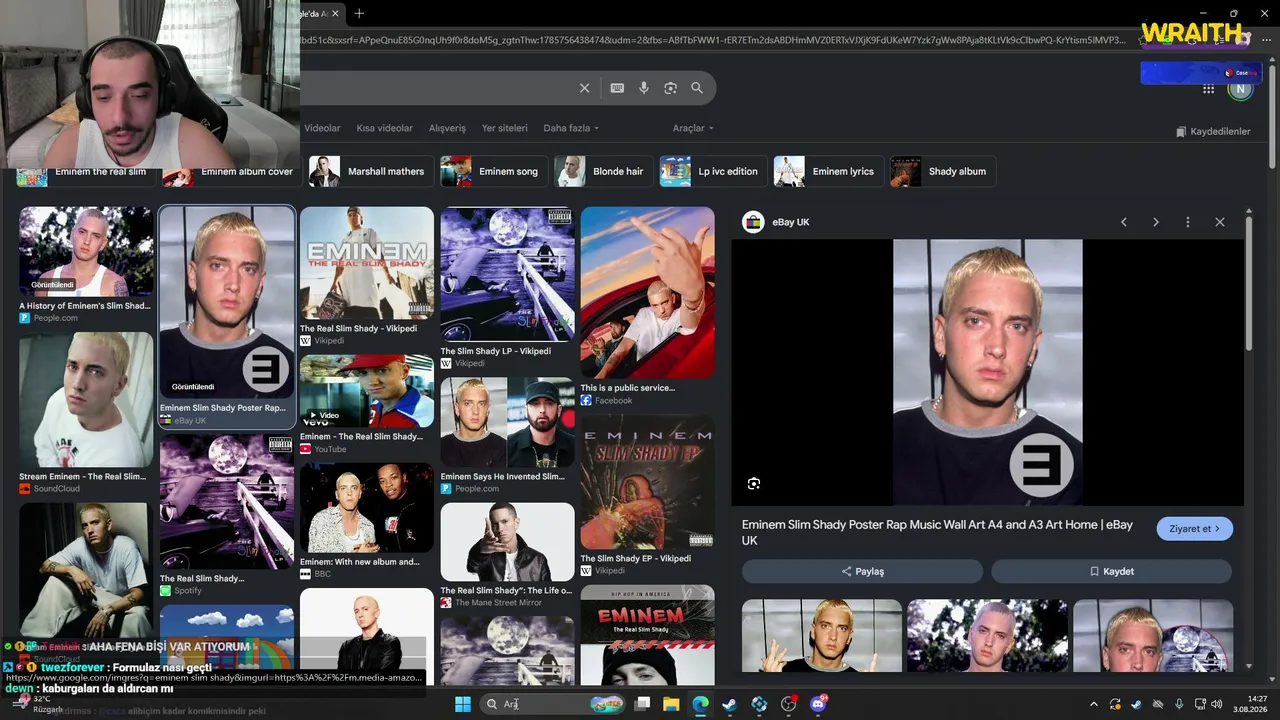The image size is (1280, 720).
Task: Open 'The Real Slim Shady - Vikipedi' image
Action: [x=367, y=264]
